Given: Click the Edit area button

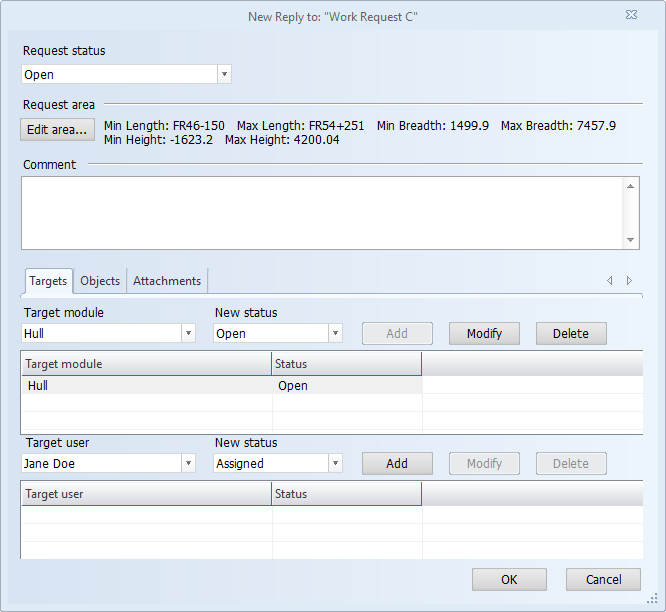Looking at the screenshot, I should [56, 129].
